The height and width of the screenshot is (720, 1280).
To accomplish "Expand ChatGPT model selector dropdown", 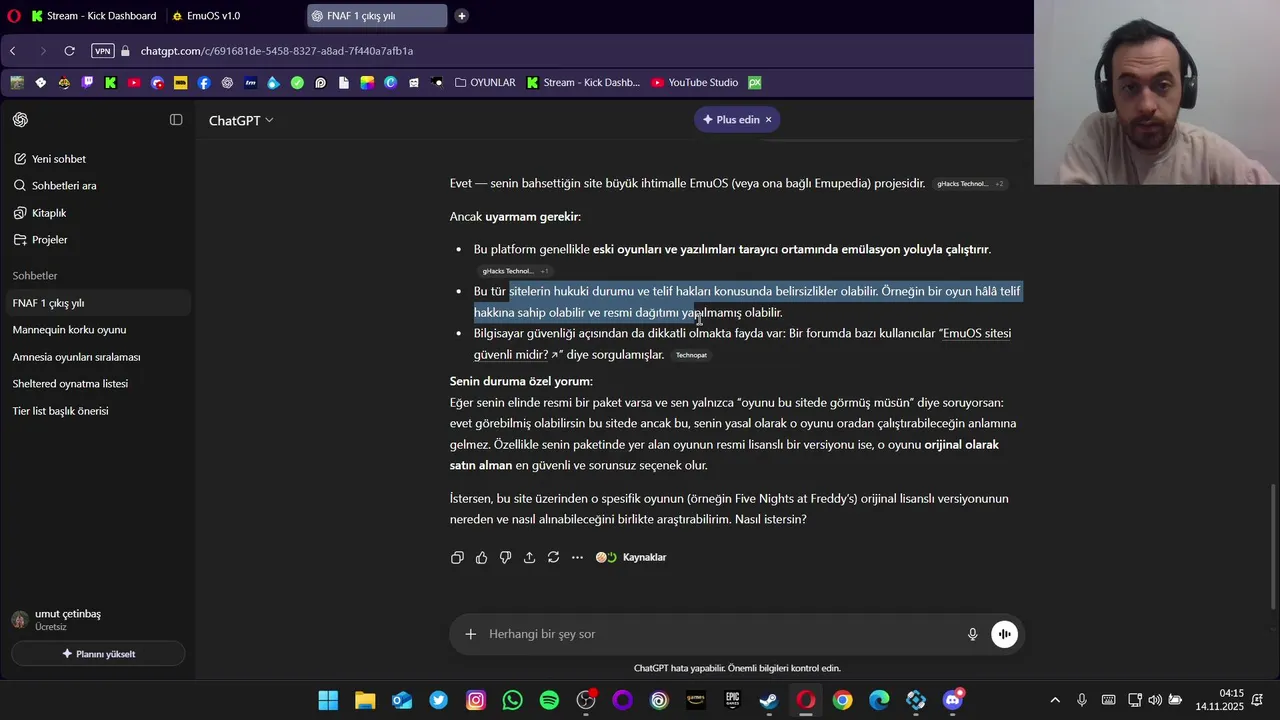I will pyautogui.click(x=241, y=120).
